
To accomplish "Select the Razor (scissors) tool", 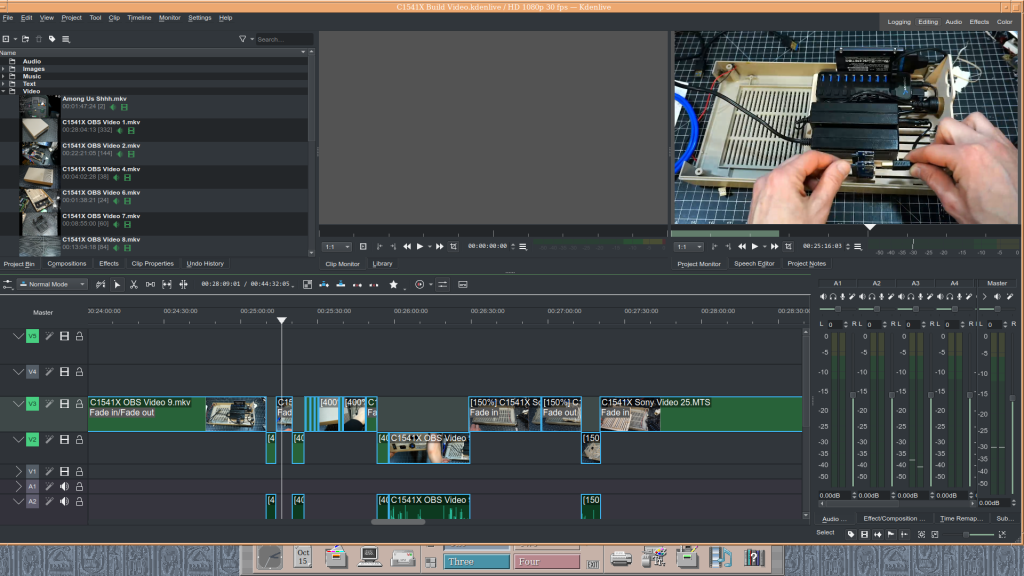I will tap(133, 285).
